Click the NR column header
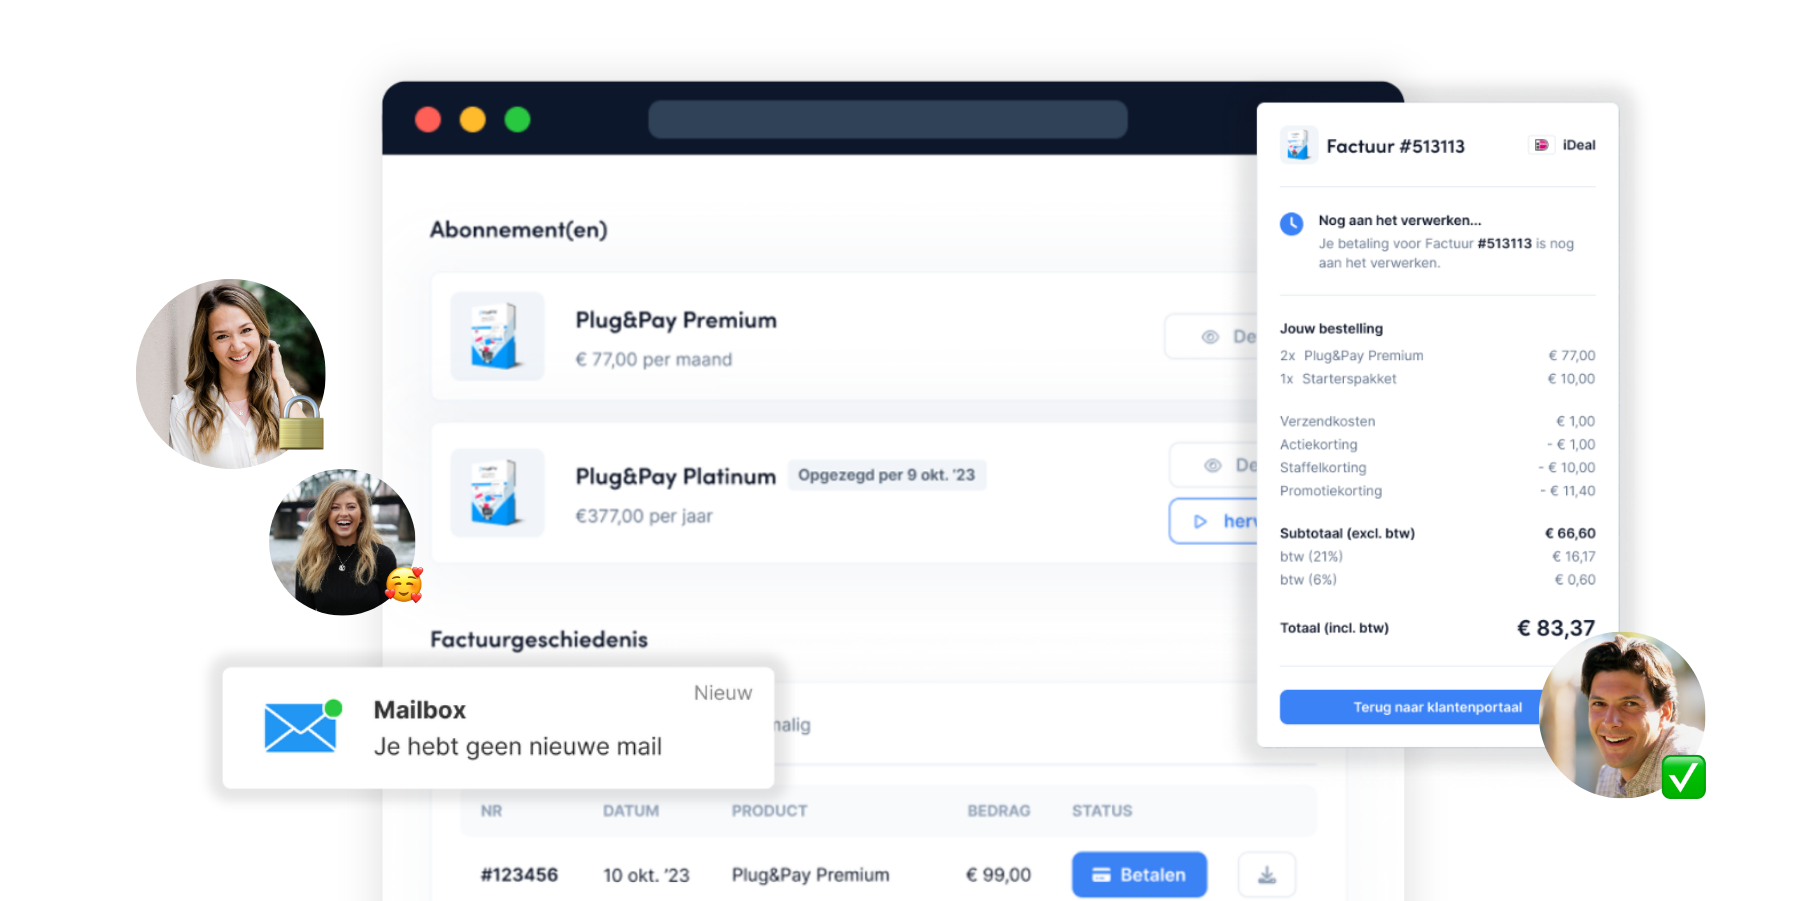1800x901 pixels. pos(491,811)
